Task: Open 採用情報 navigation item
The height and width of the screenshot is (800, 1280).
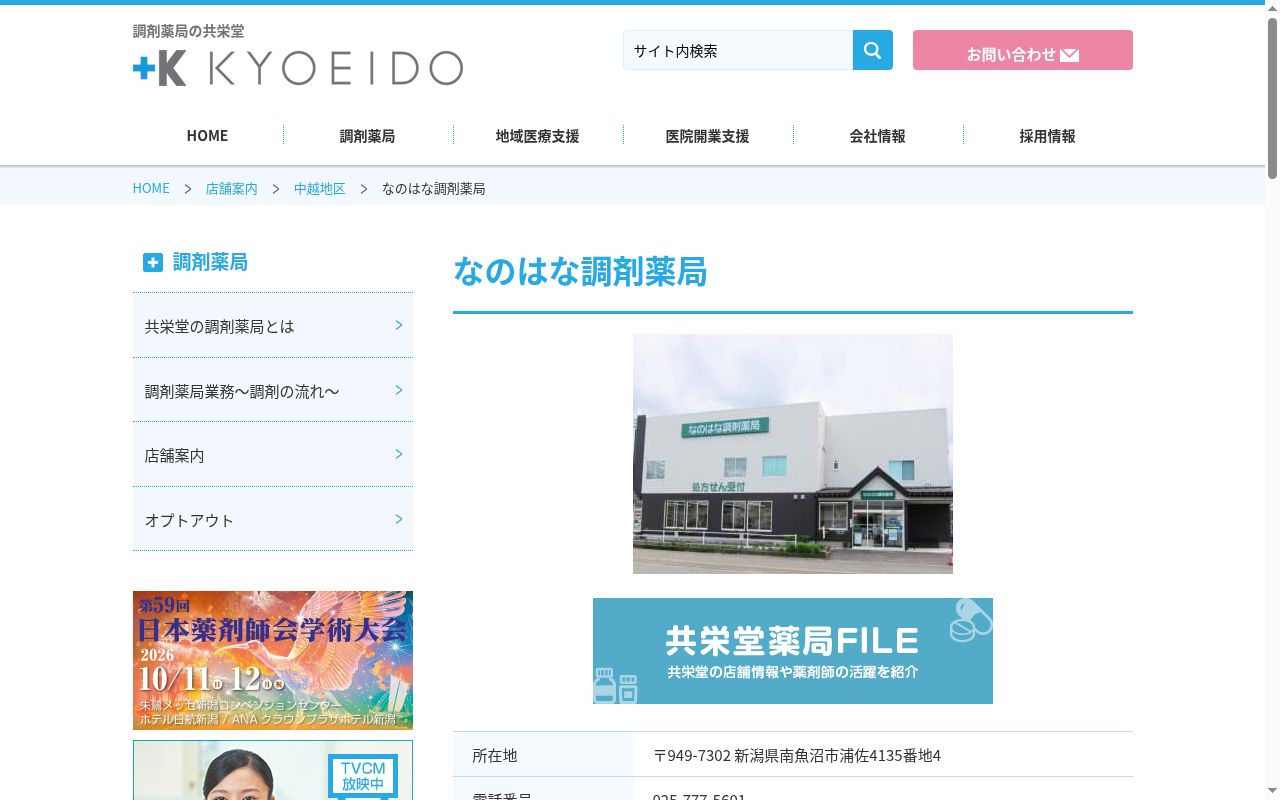Action: click(1047, 135)
